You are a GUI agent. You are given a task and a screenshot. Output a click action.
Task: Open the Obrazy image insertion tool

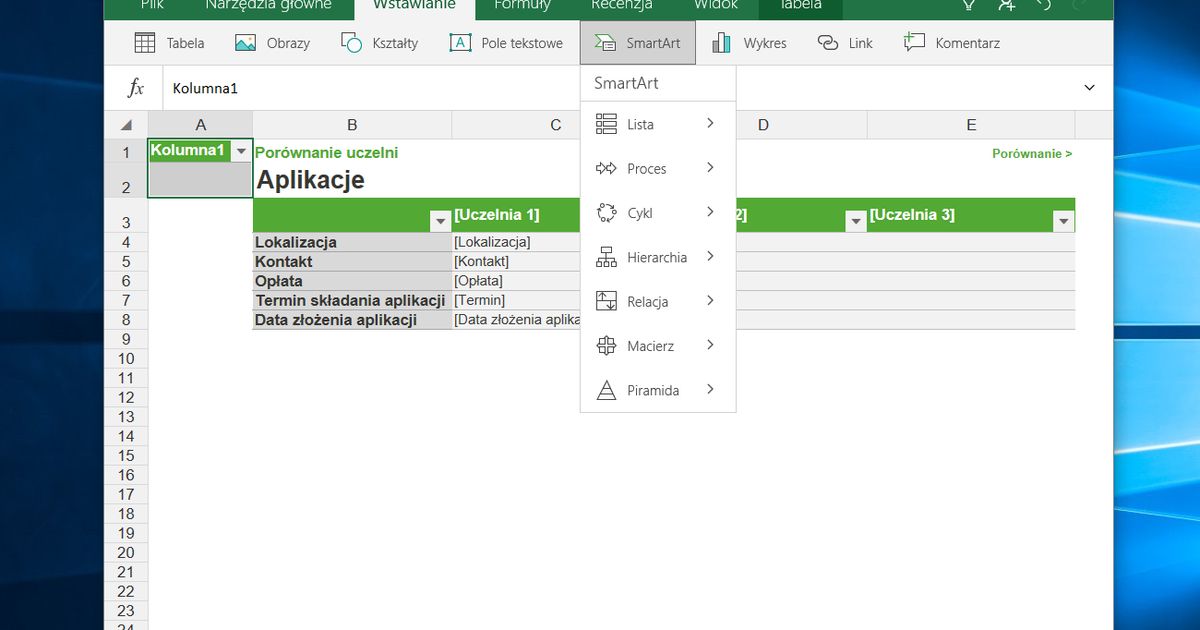pos(272,42)
